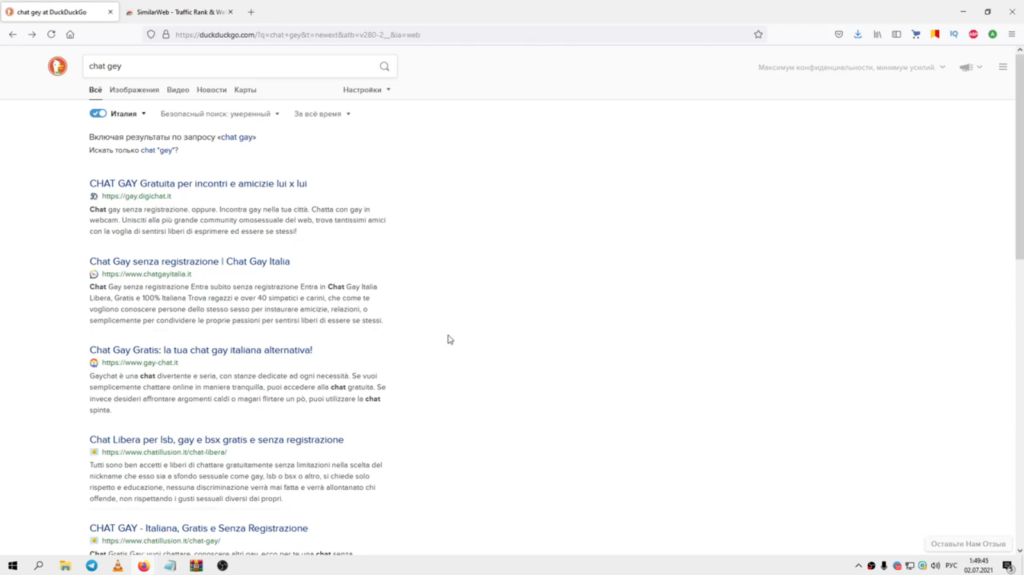Open Chat Libera per lsb result
Image resolution: width=1024 pixels, height=575 pixels.
[216, 440]
